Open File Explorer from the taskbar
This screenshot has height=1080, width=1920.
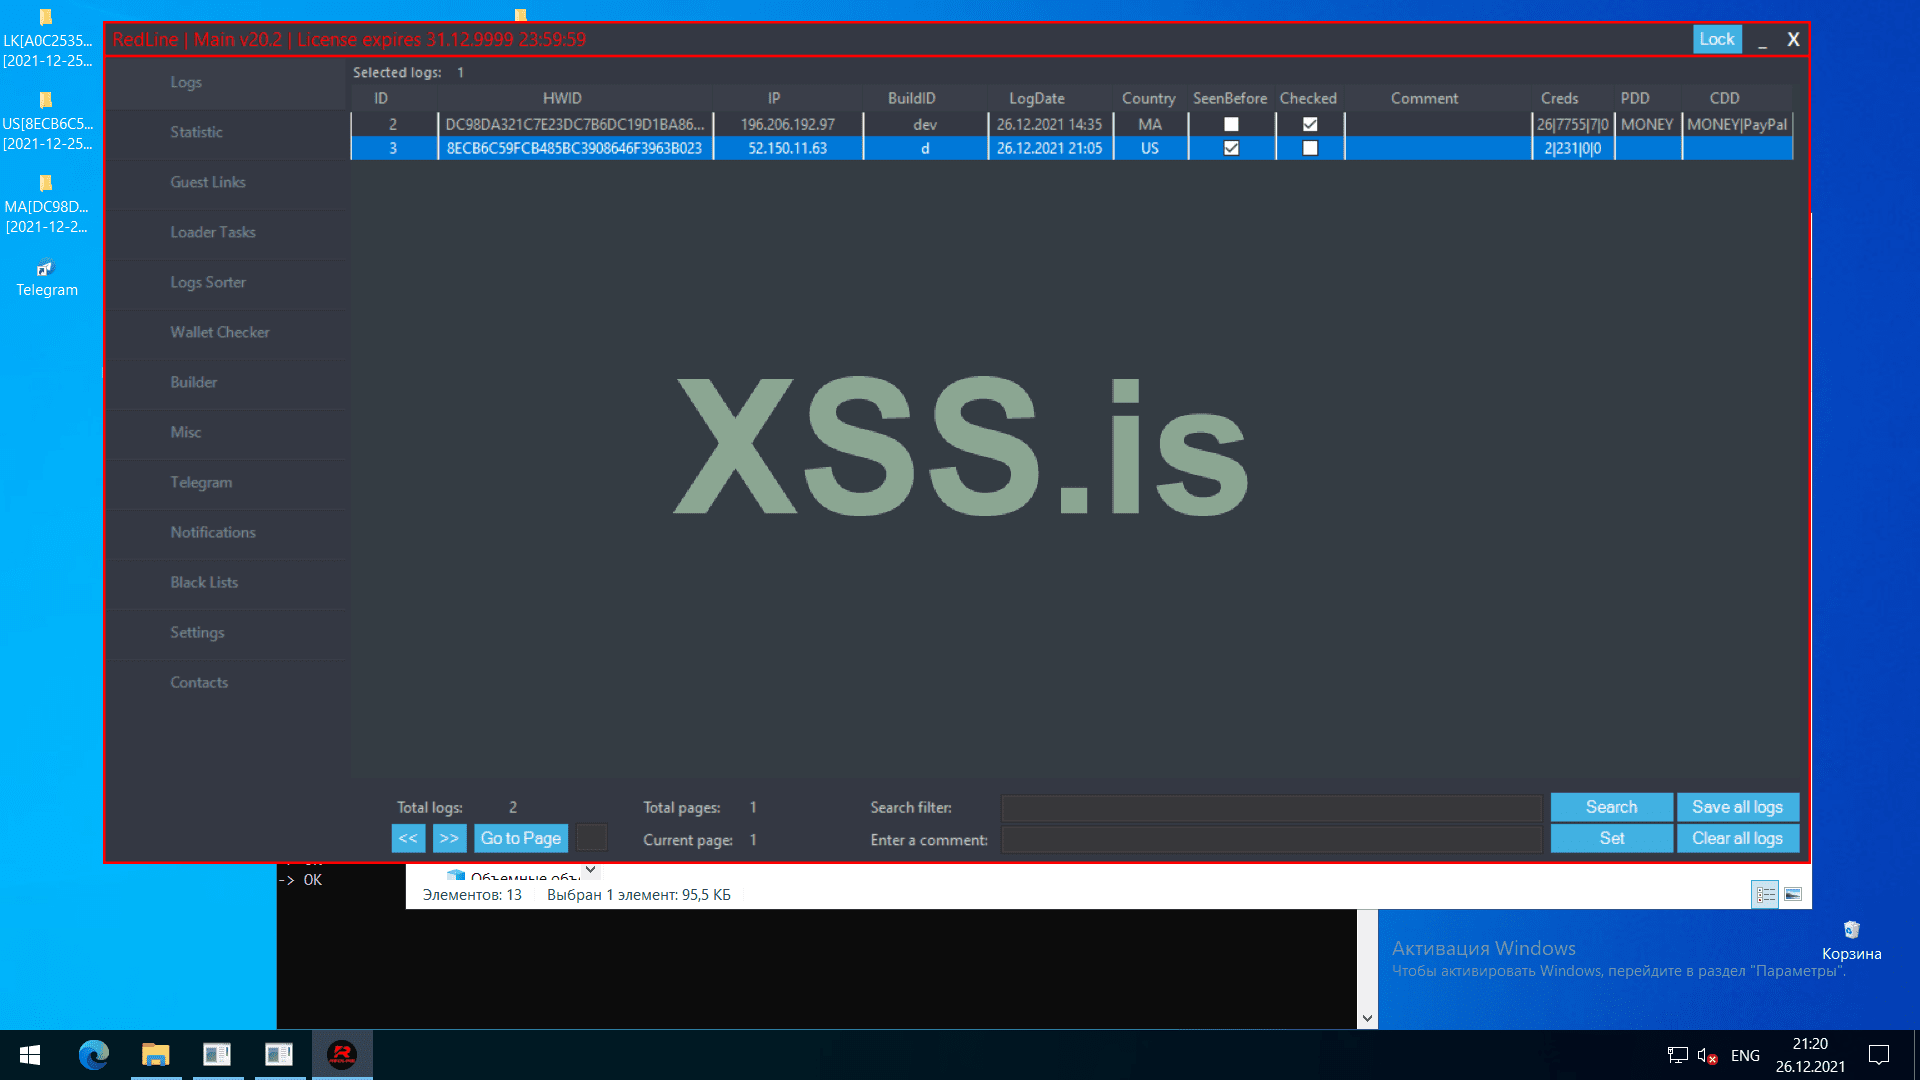pyautogui.click(x=156, y=1055)
